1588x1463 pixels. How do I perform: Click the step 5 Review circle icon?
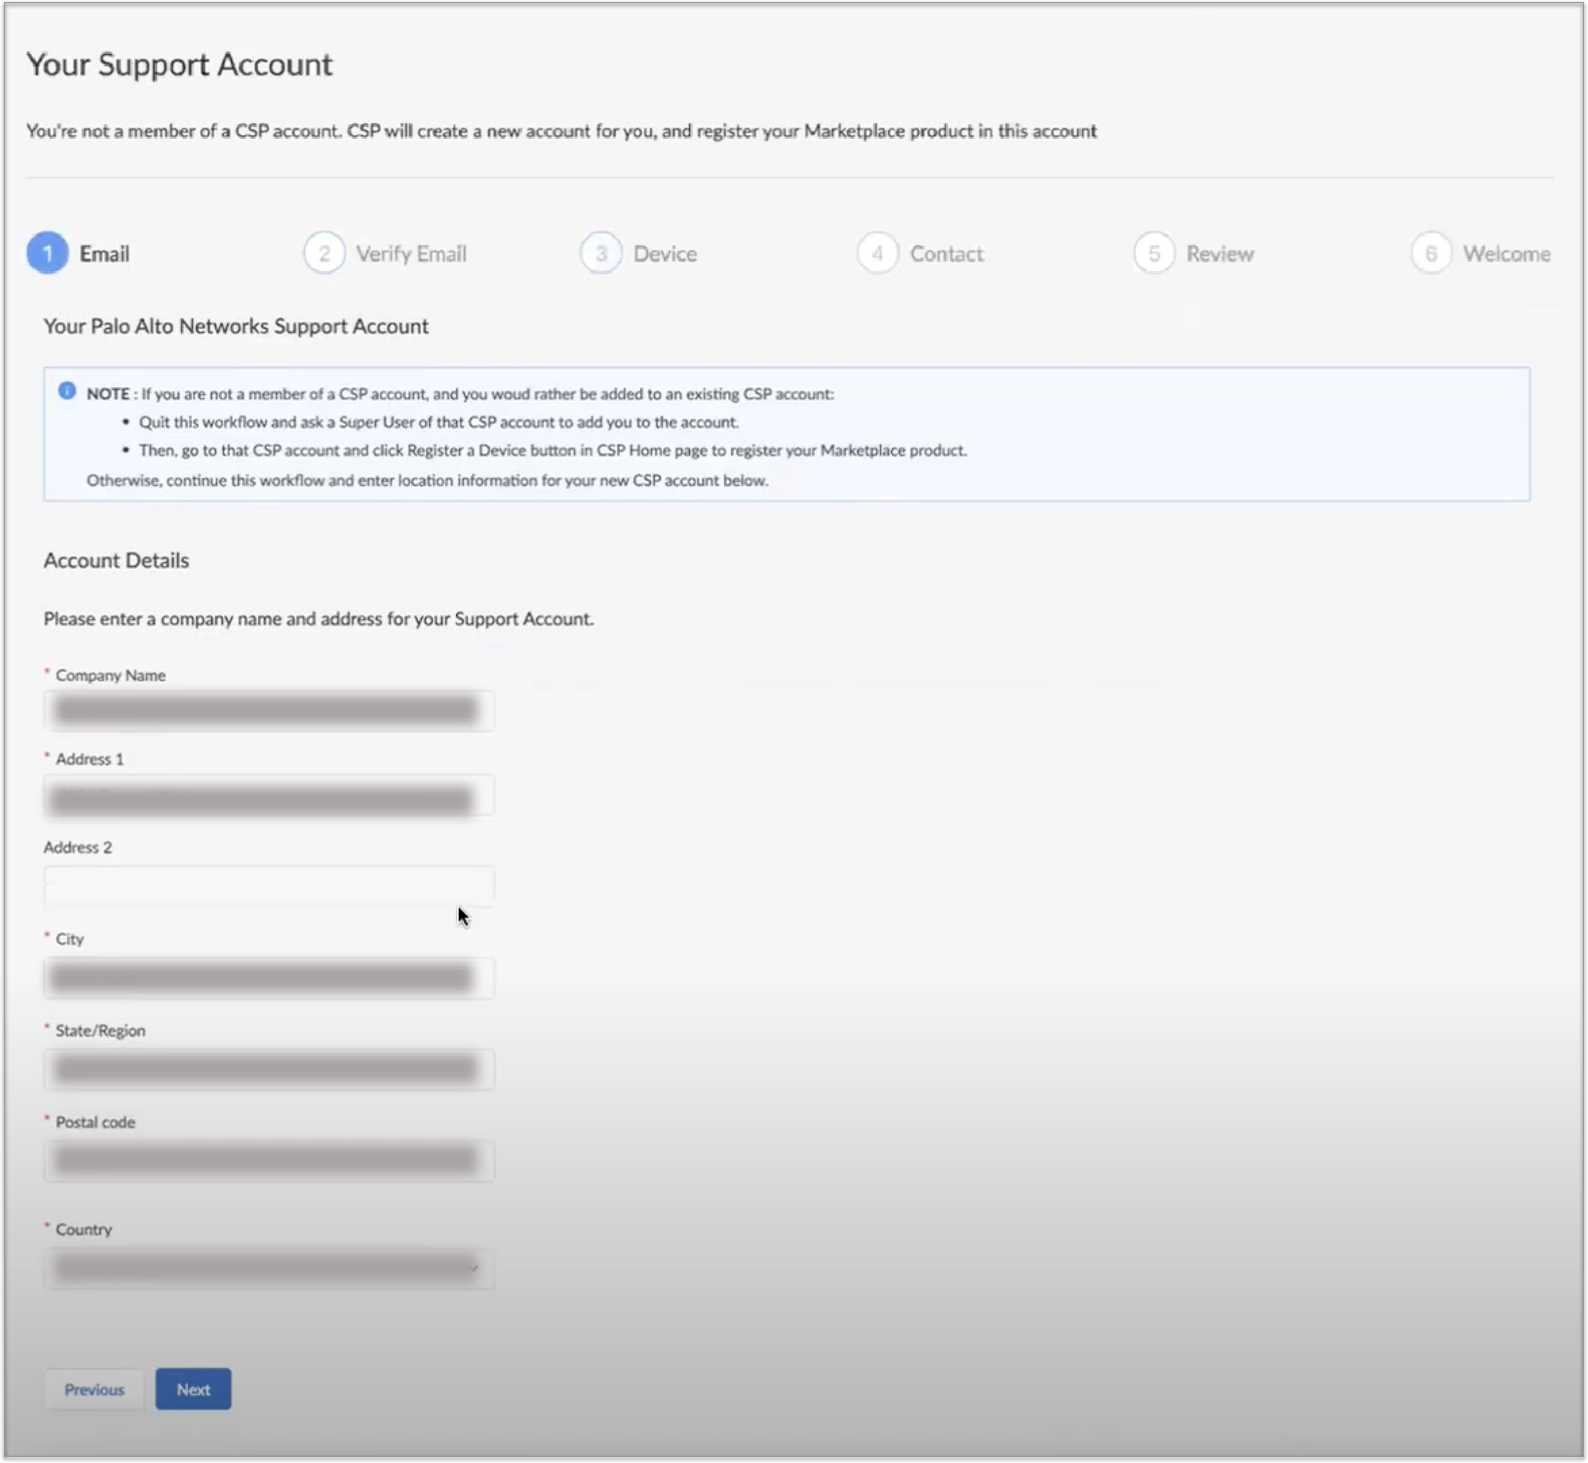pyautogui.click(x=1154, y=253)
